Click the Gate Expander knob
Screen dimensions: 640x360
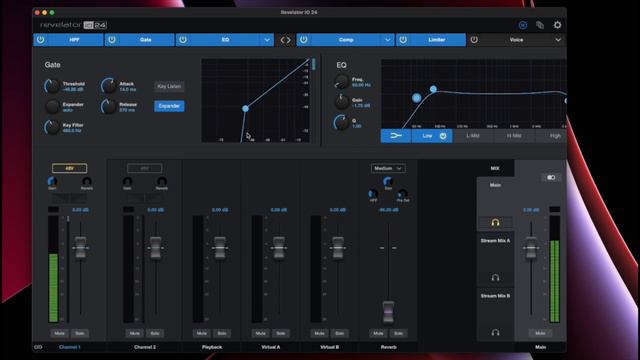[x=52, y=107]
